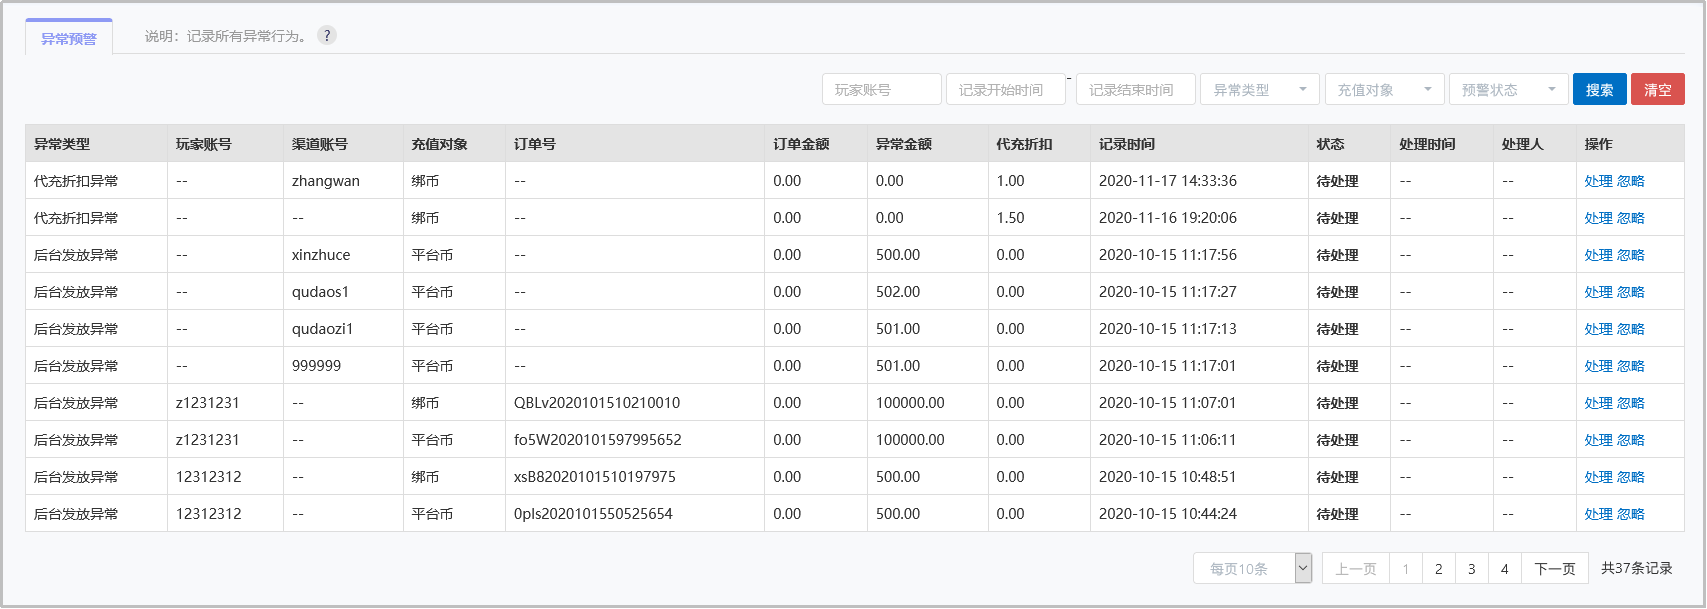The width and height of the screenshot is (1707, 609).
Task: Go to the 上一页 previous page
Action: coord(1355,568)
